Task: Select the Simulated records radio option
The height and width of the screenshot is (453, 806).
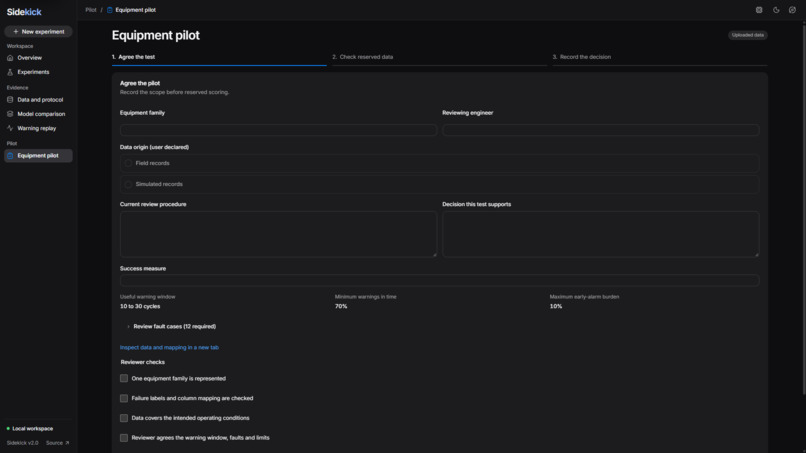Action: pos(128,185)
